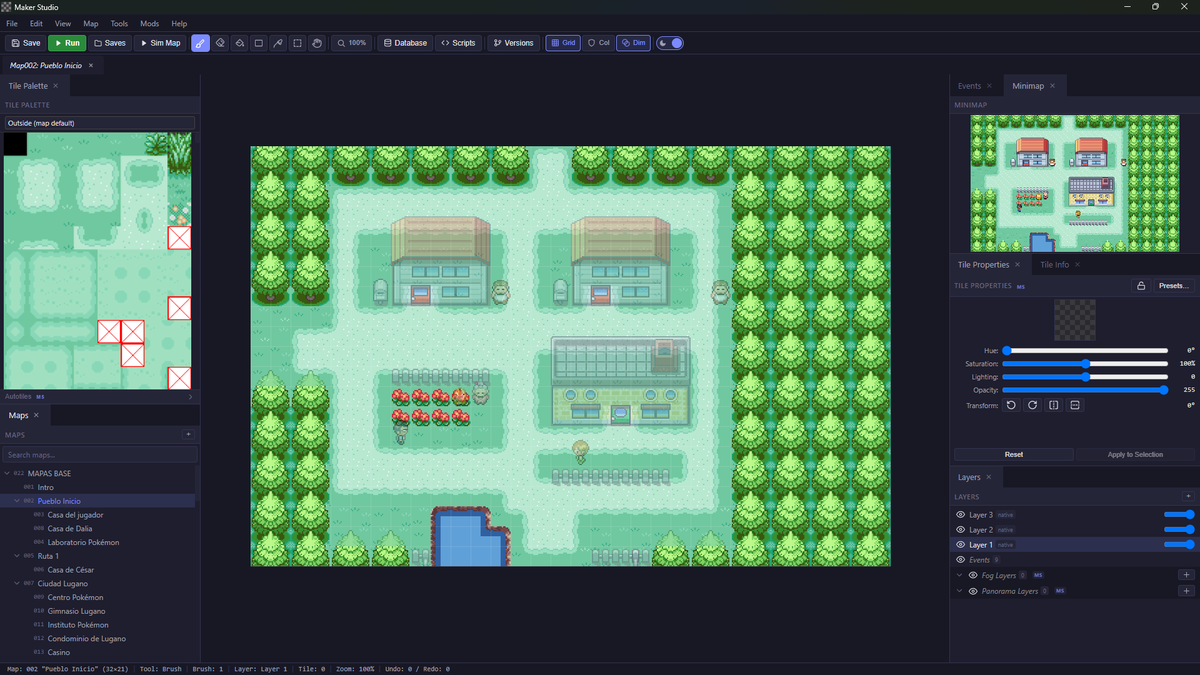Click the Saturation slider
Image resolution: width=1200 pixels, height=675 pixels.
pyautogui.click(x=1085, y=364)
